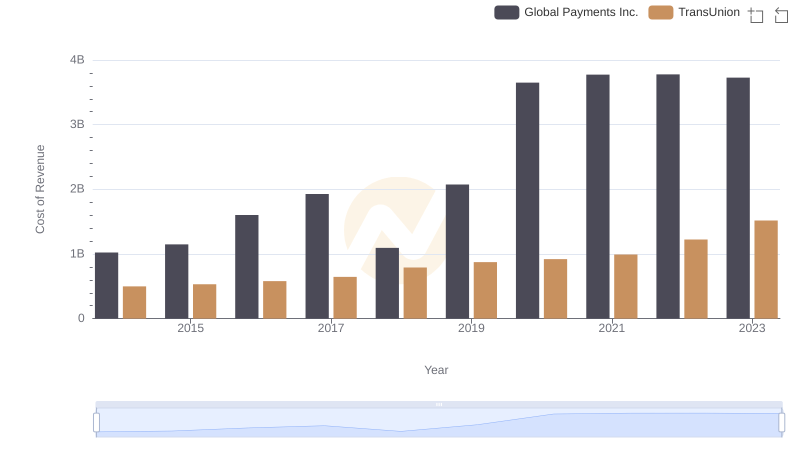This screenshot has height=461, width=800.
Task: Click the right zoom slider handle
Action: point(781,423)
